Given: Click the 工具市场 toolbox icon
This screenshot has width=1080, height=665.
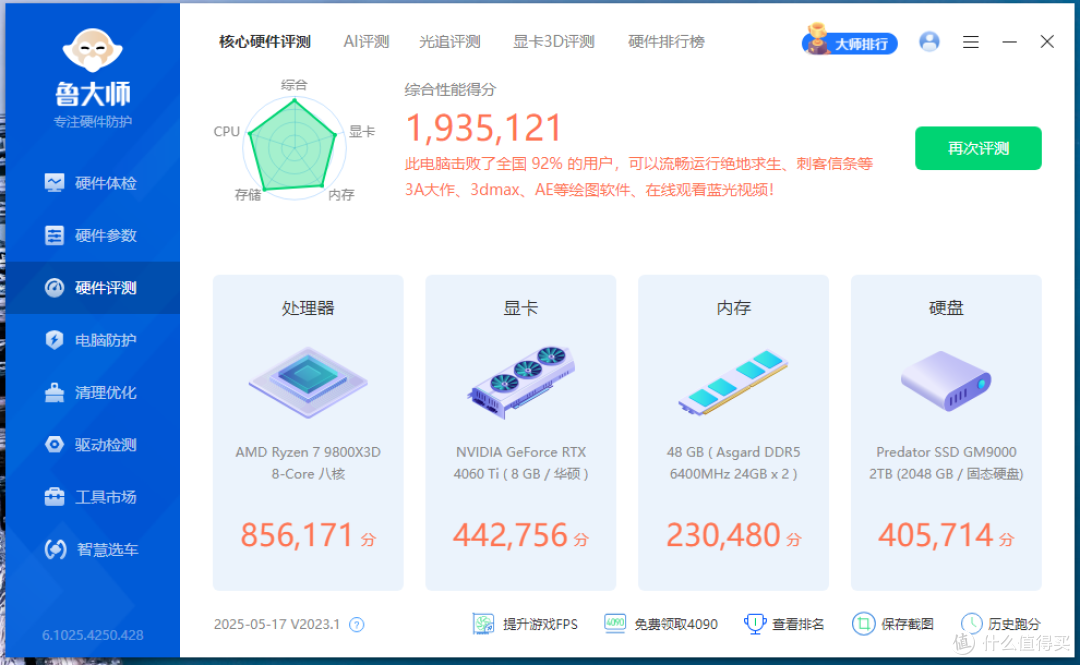Looking at the screenshot, I should [x=54, y=497].
